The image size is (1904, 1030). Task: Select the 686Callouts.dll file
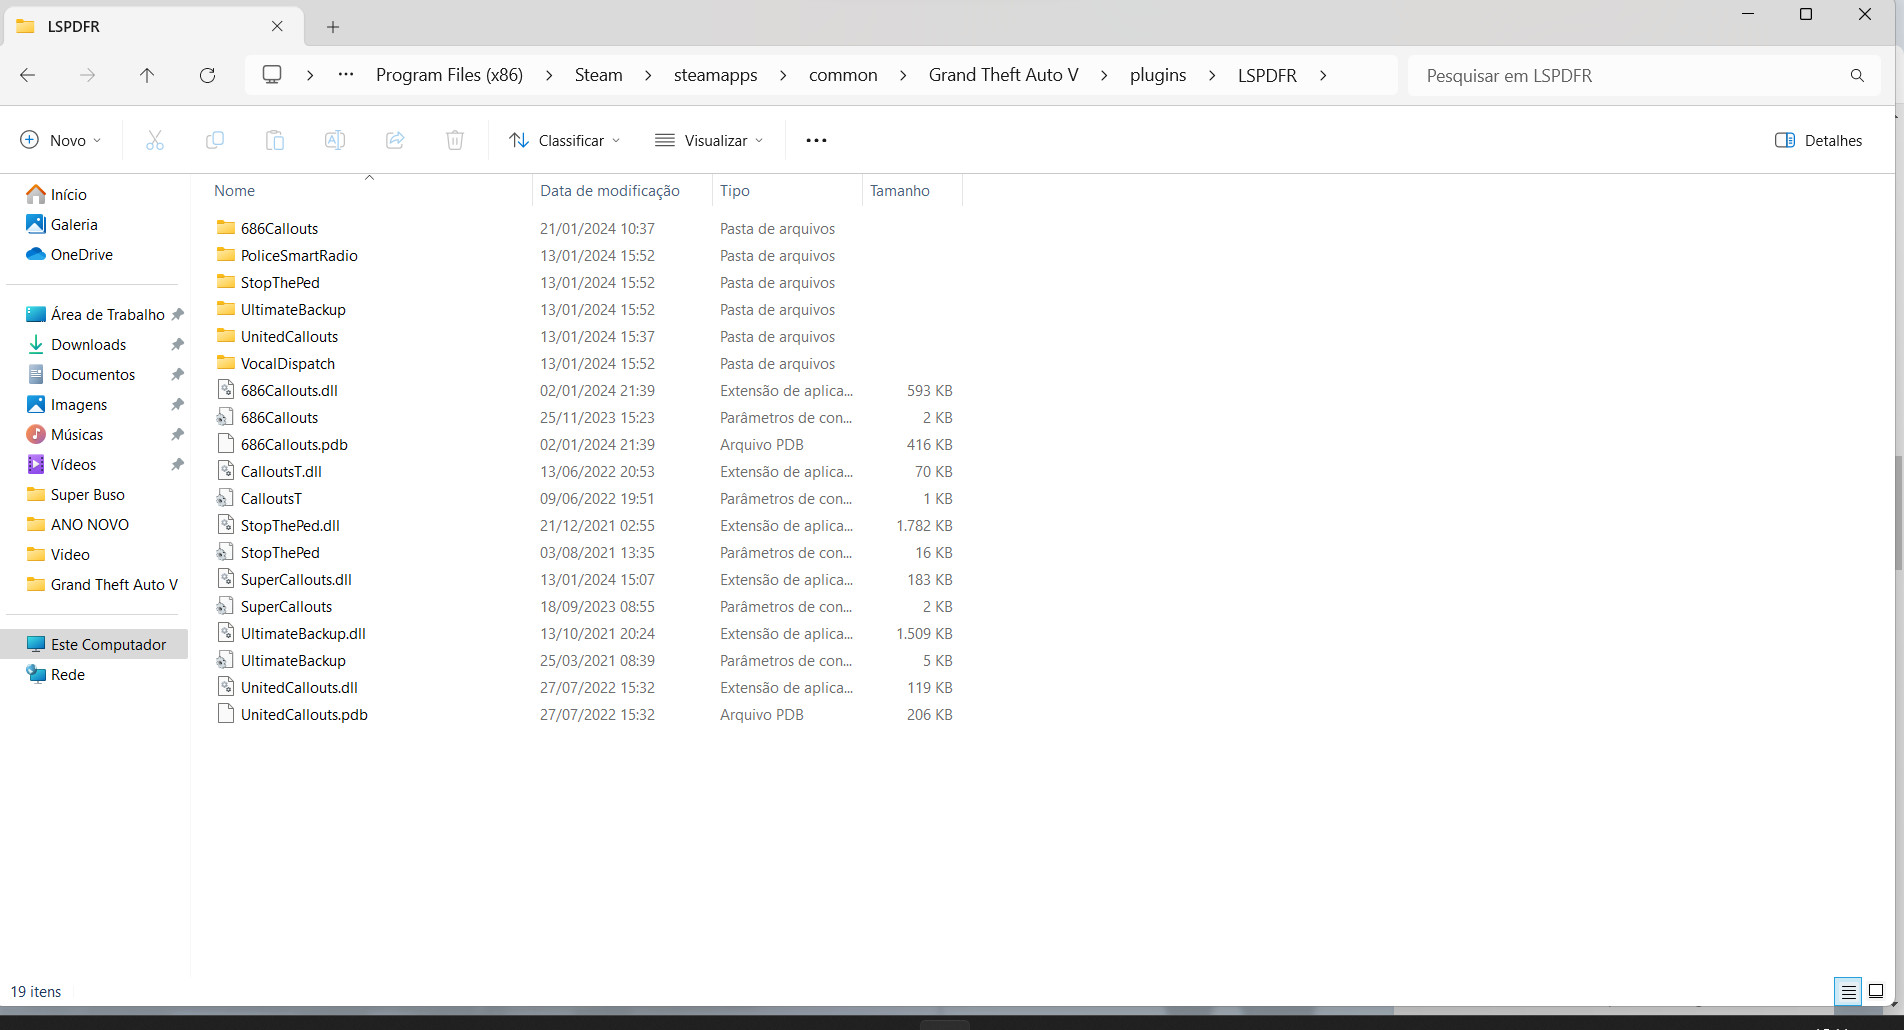click(289, 391)
